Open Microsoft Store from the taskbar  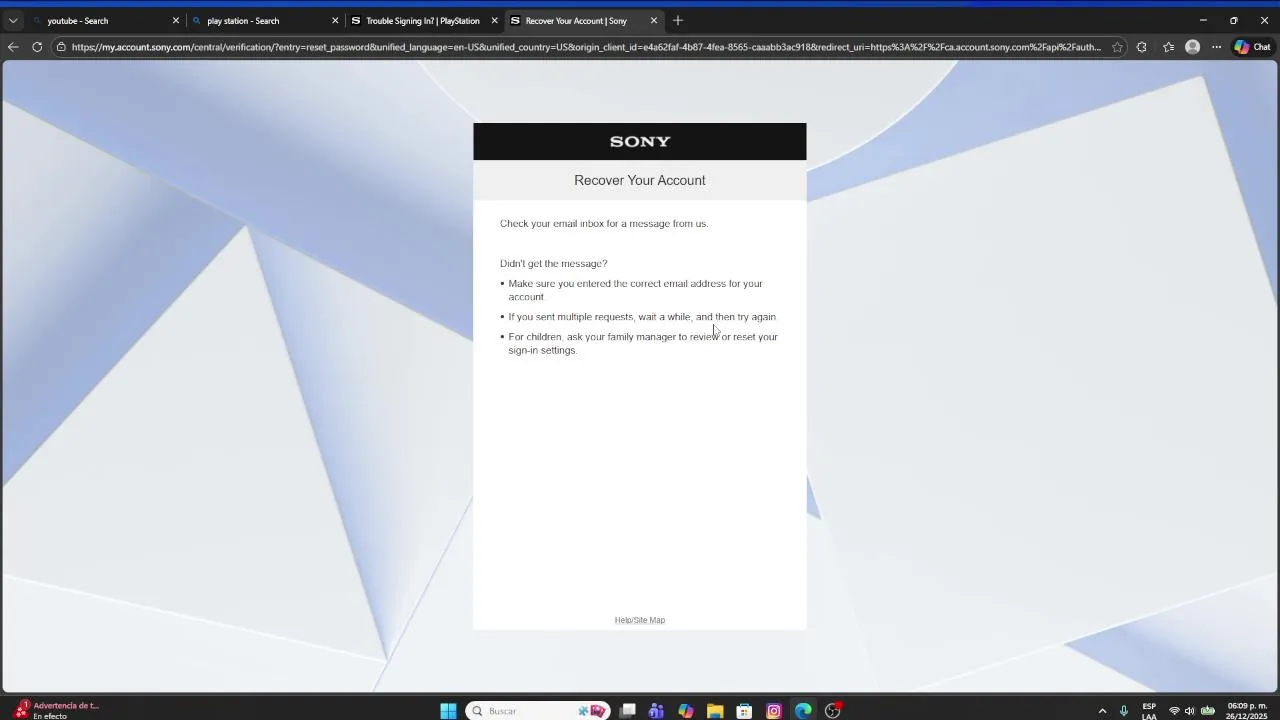744,711
